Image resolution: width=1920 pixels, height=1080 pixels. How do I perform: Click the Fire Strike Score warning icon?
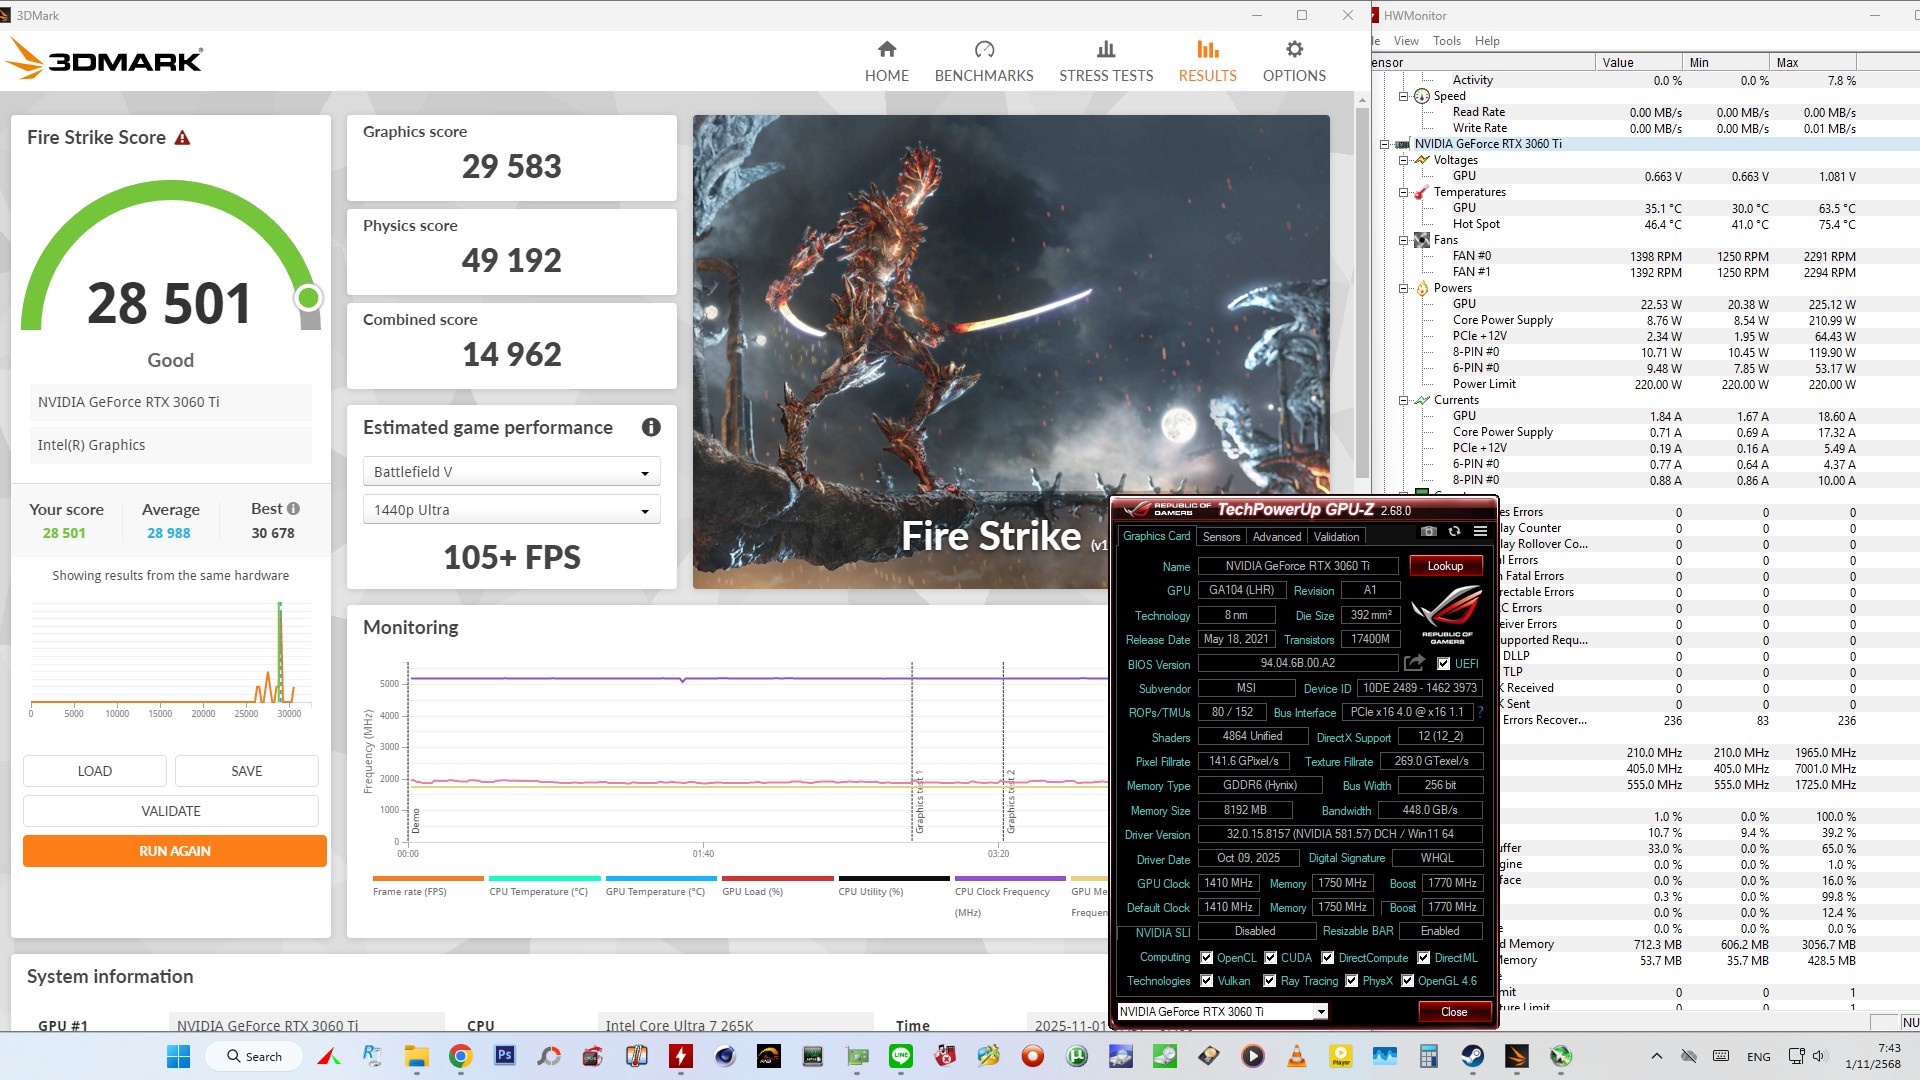pos(182,138)
